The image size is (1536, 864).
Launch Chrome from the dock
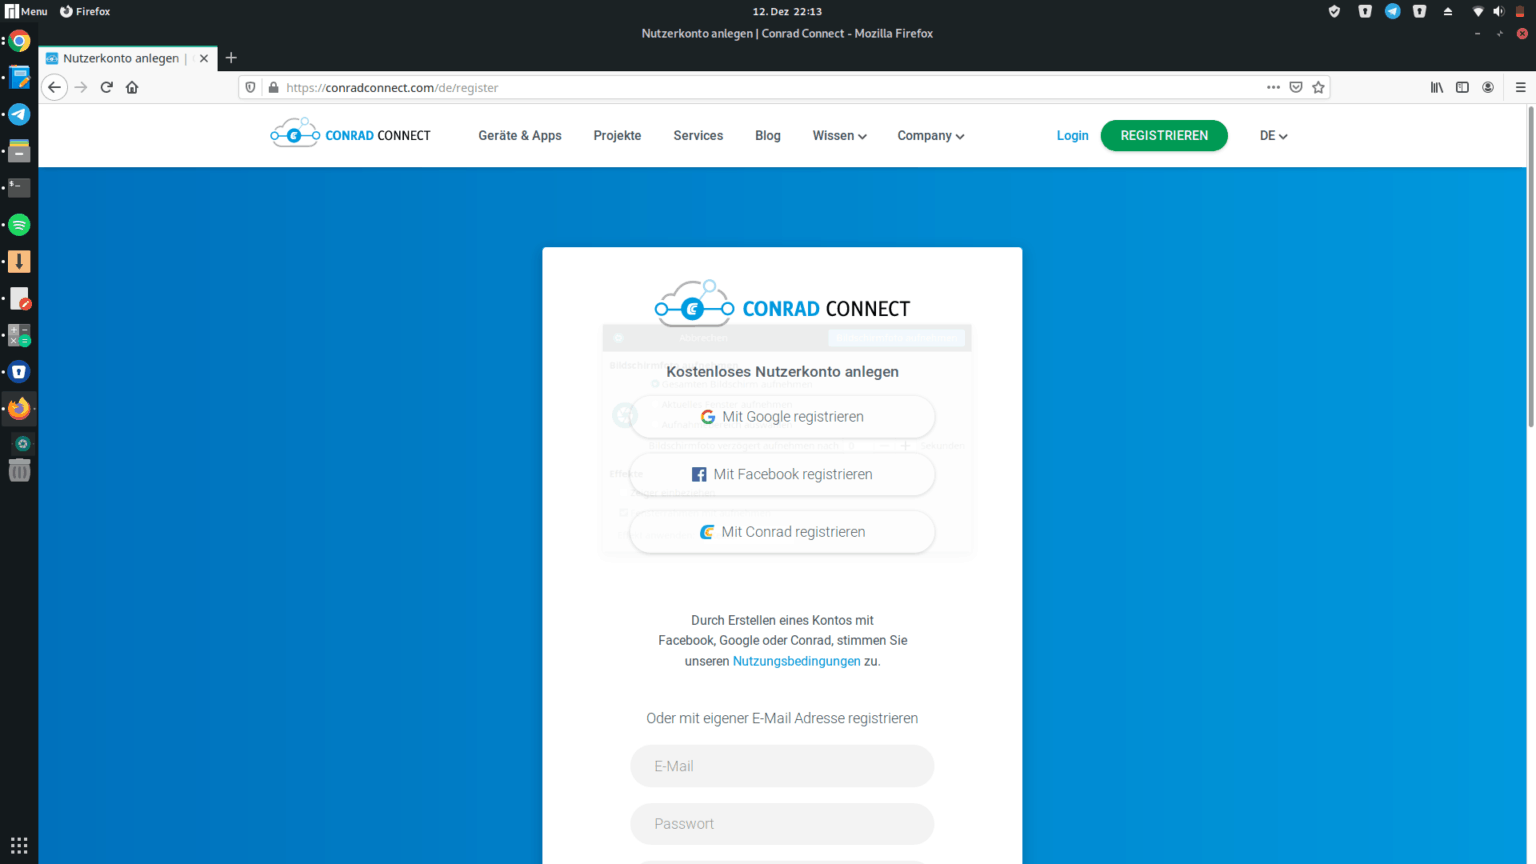[19, 41]
